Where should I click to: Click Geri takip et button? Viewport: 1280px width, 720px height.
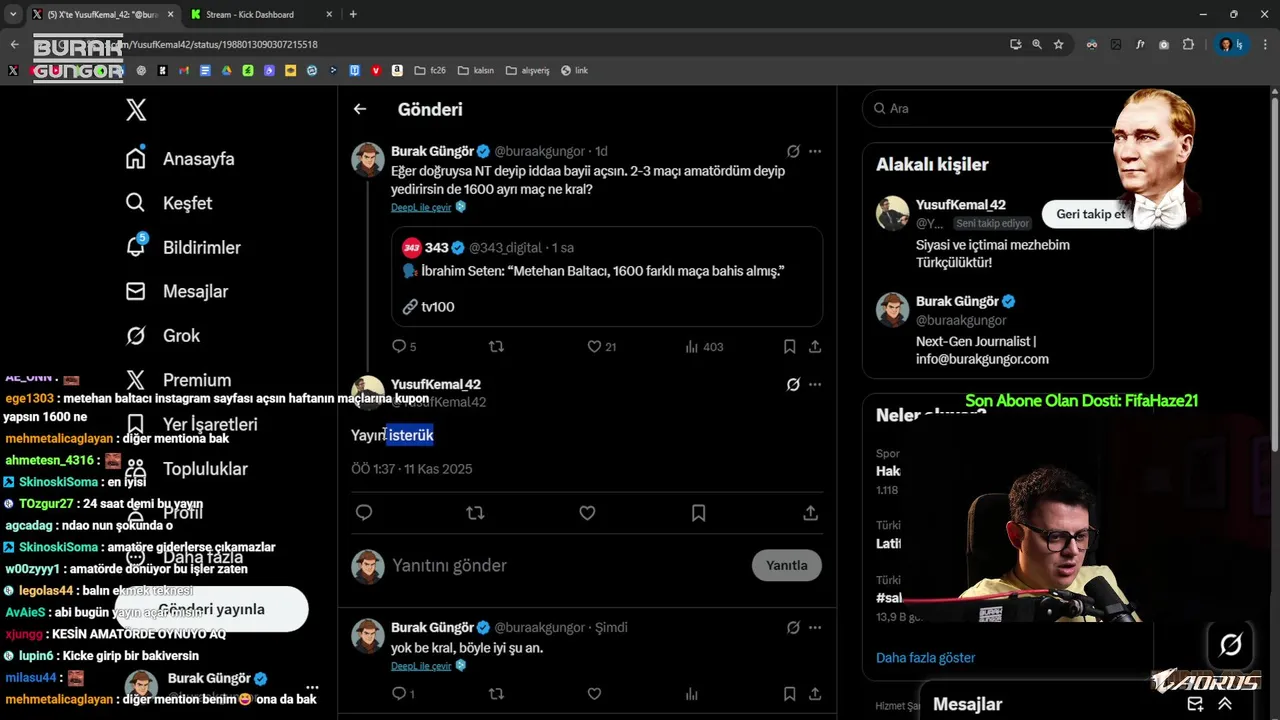coord(1090,214)
